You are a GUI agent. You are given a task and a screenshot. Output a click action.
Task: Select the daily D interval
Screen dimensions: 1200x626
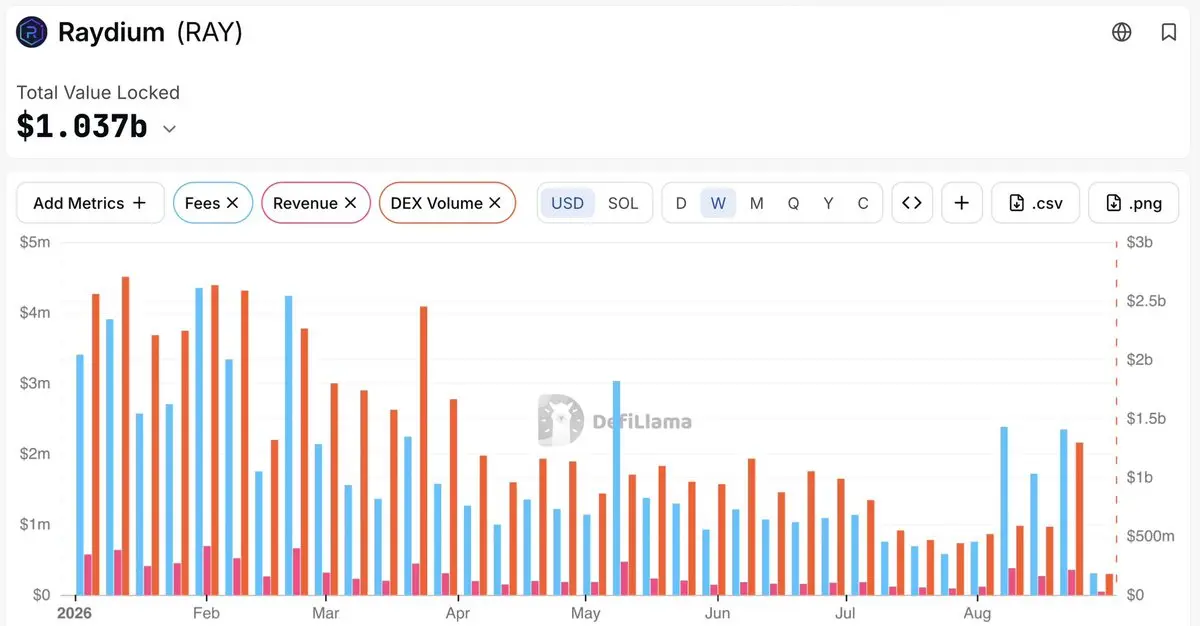[x=681, y=203]
